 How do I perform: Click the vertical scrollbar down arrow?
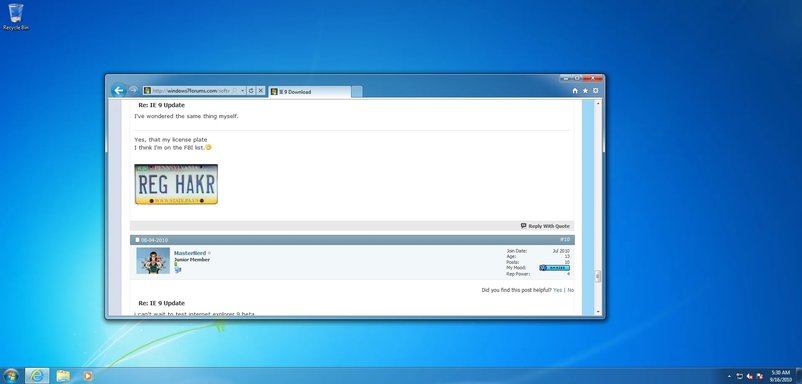tap(598, 312)
